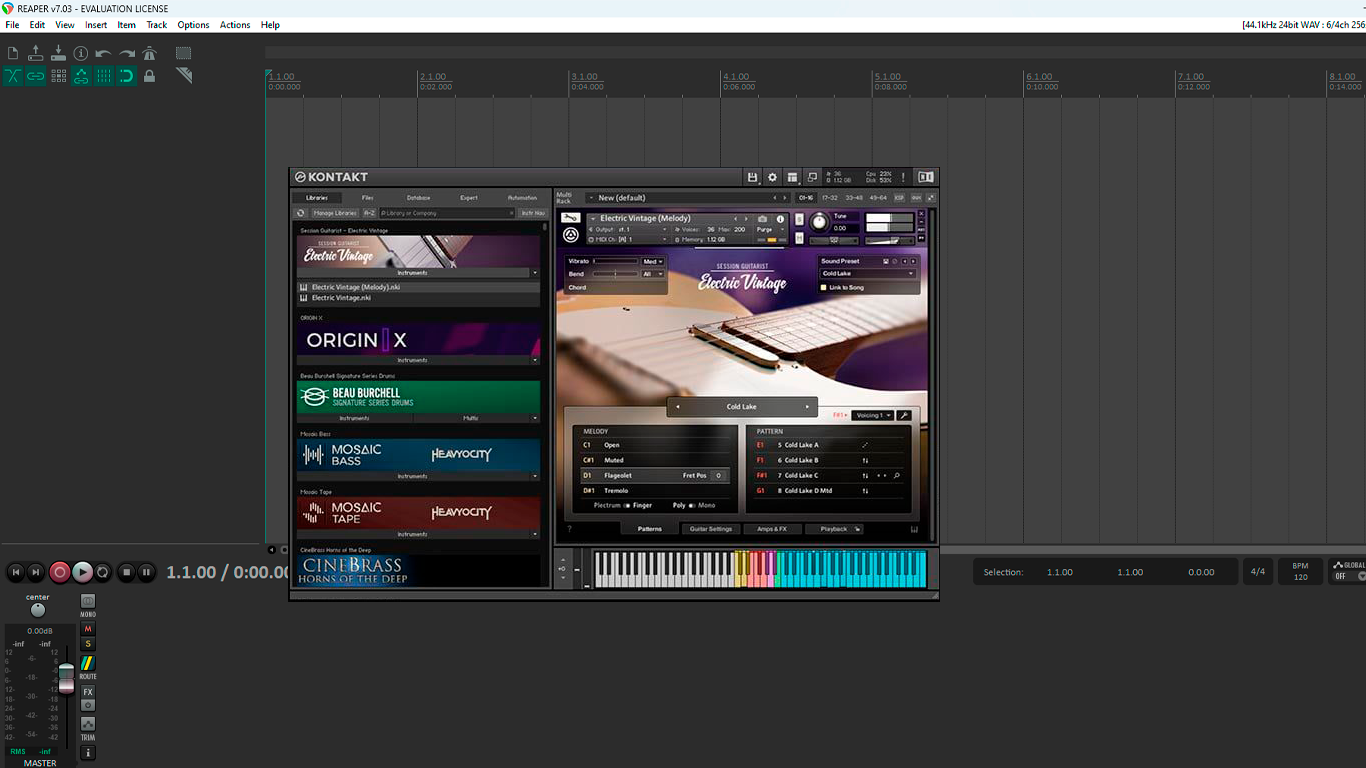Click the Cinebrass Horns of the Deep banner

click(x=418, y=571)
